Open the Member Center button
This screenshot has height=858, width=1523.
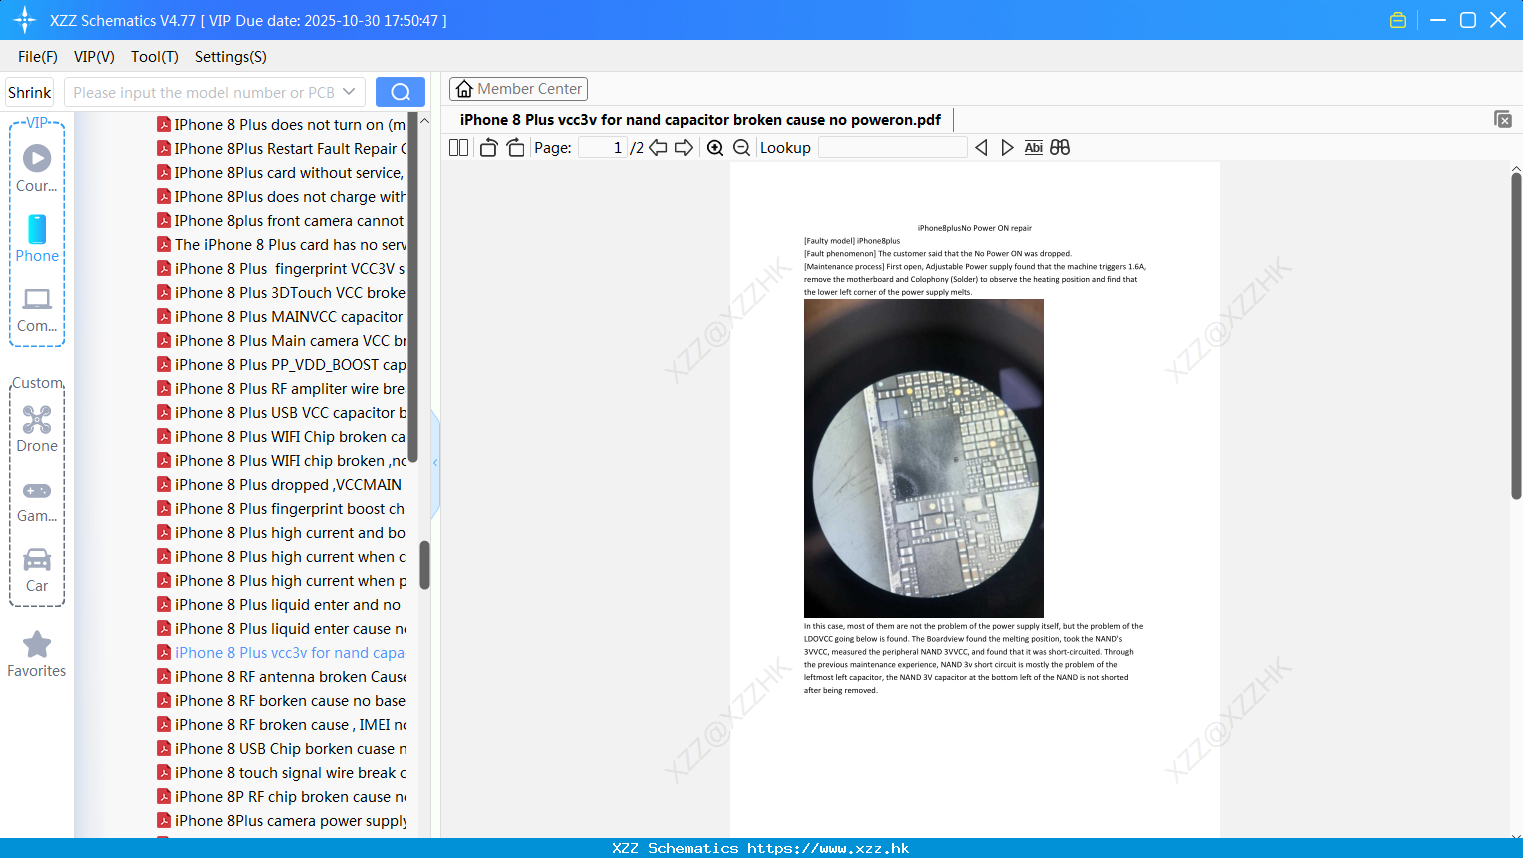[x=518, y=89]
